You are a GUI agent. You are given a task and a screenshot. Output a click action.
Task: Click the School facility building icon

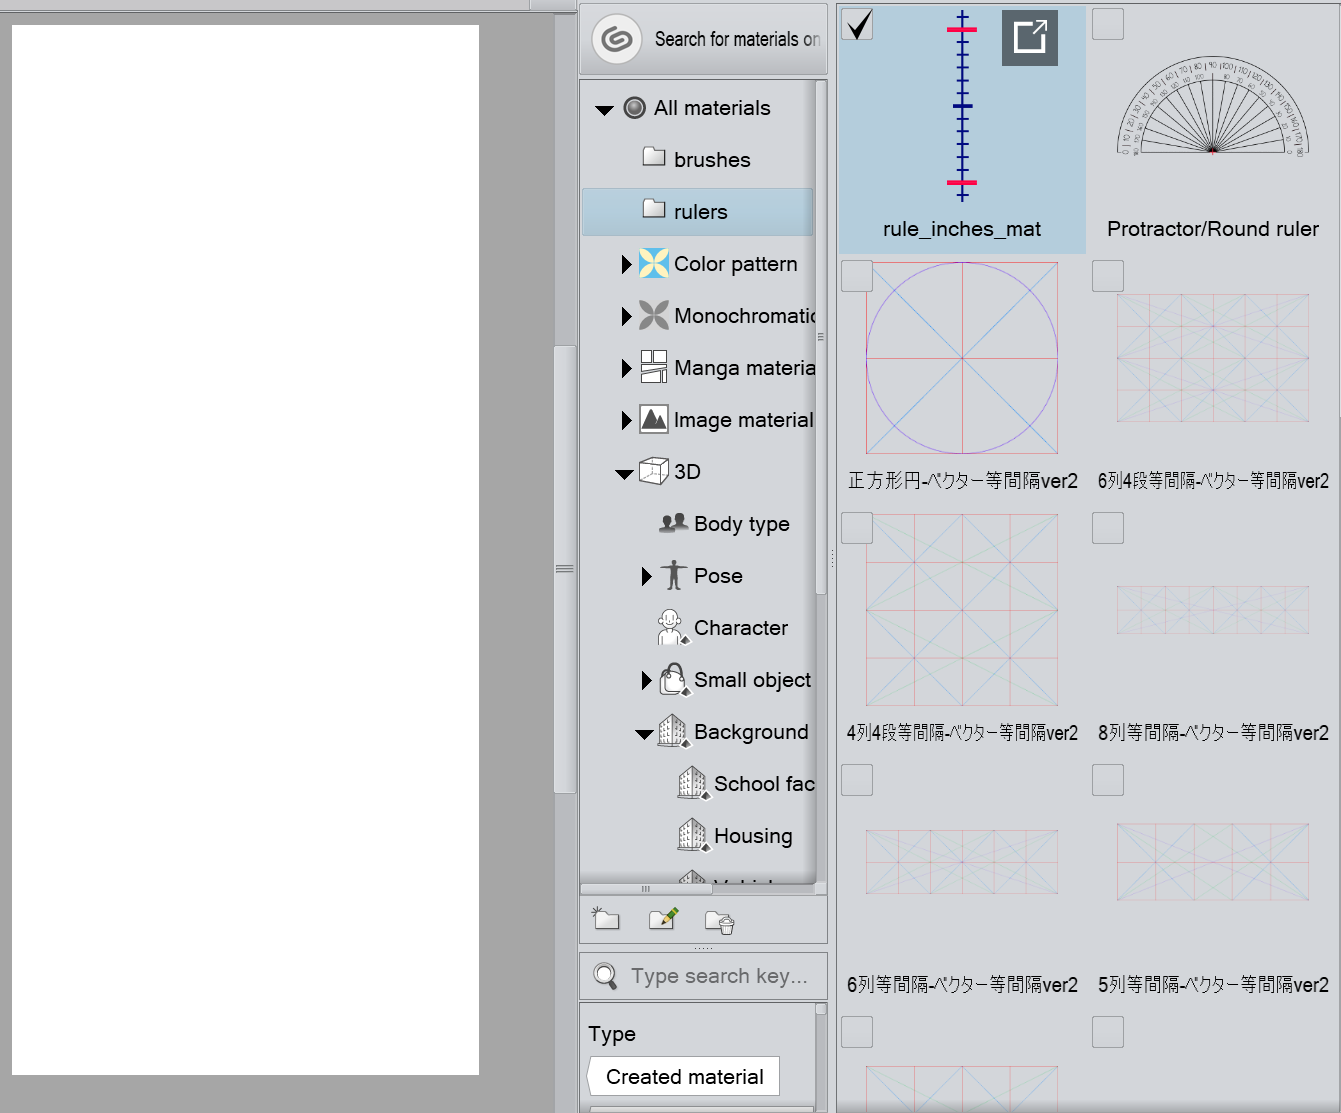[x=694, y=783]
